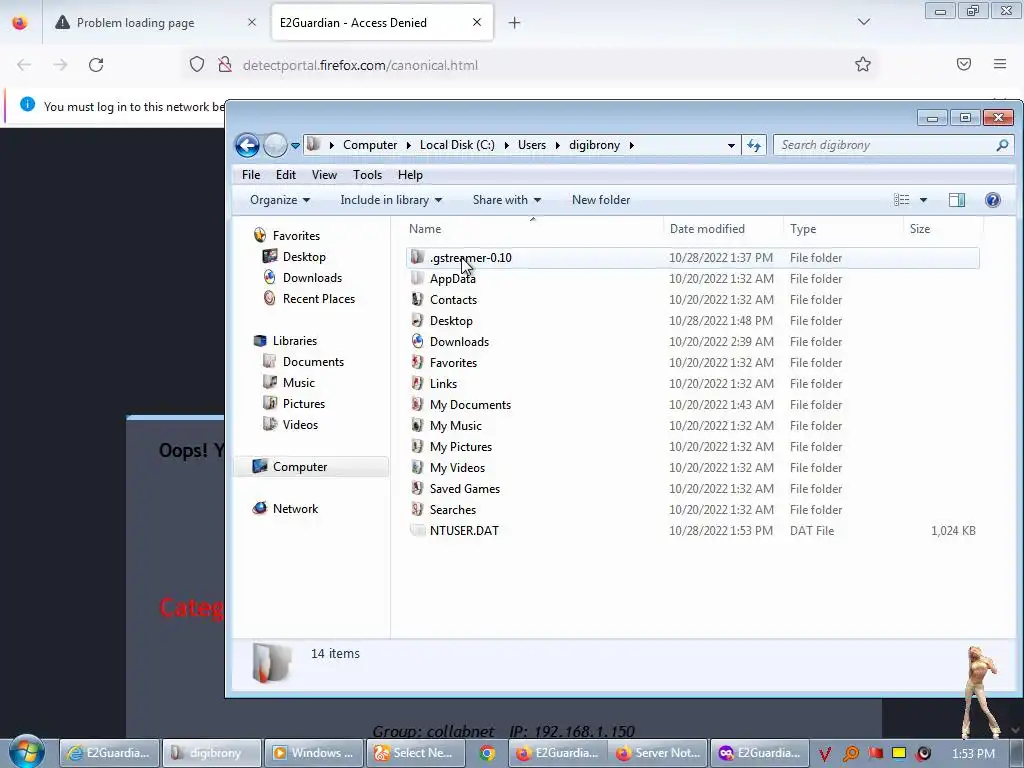Select Favorites in the navigation pane

click(x=296, y=236)
